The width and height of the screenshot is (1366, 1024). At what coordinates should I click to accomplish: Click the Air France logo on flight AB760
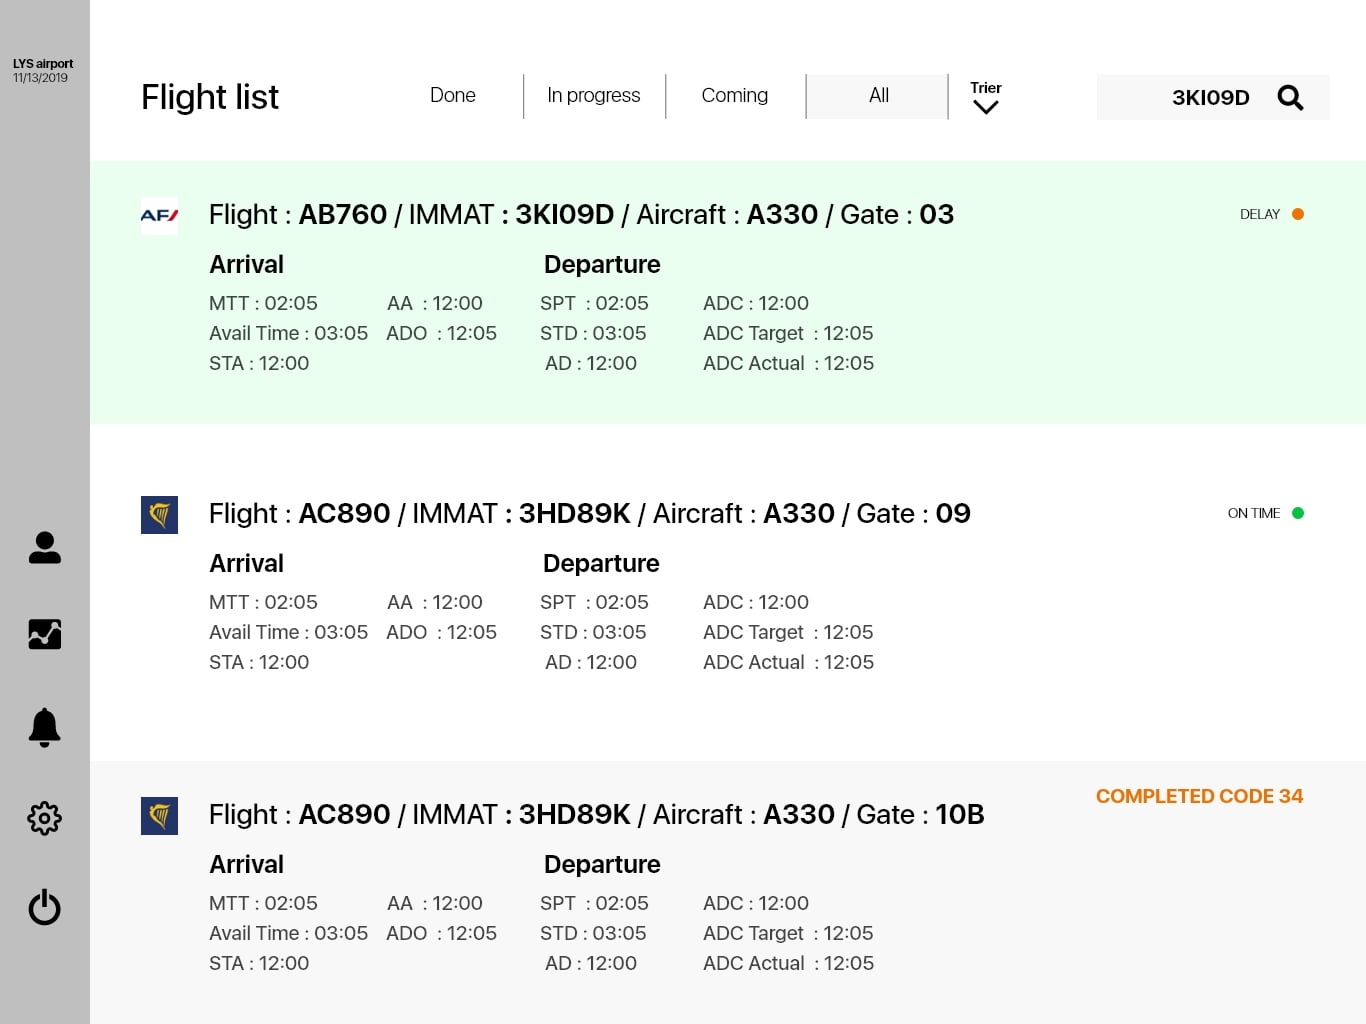point(159,215)
